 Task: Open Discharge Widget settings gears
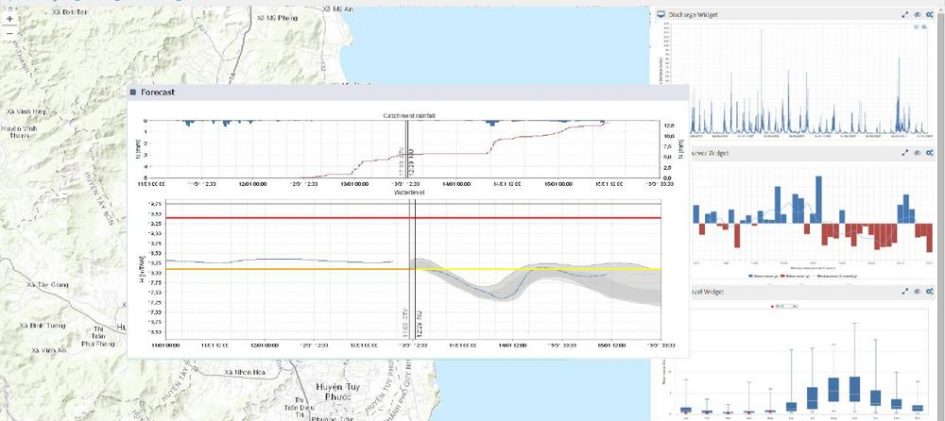click(x=930, y=15)
